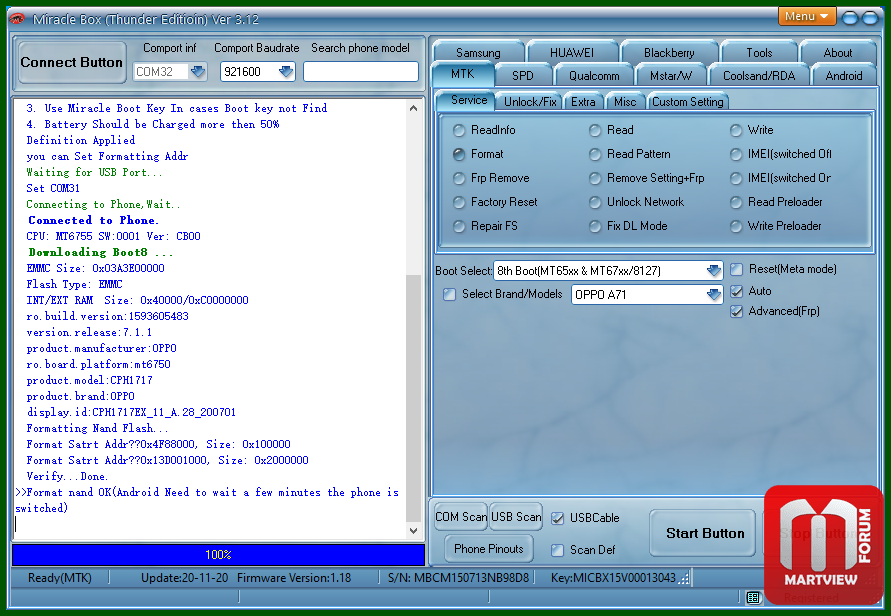Choose the Unlock Network radio button

(x=595, y=202)
